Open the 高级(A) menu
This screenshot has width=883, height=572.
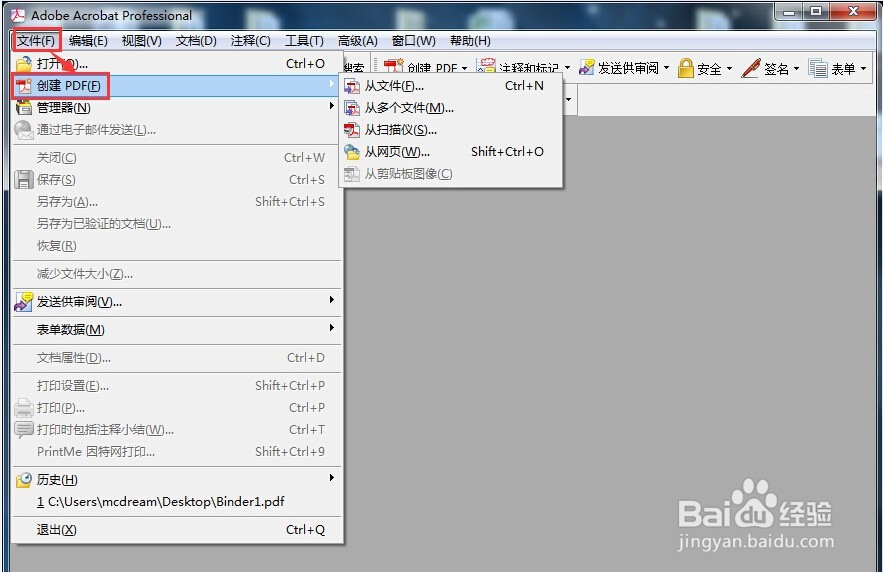[x=358, y=41]
